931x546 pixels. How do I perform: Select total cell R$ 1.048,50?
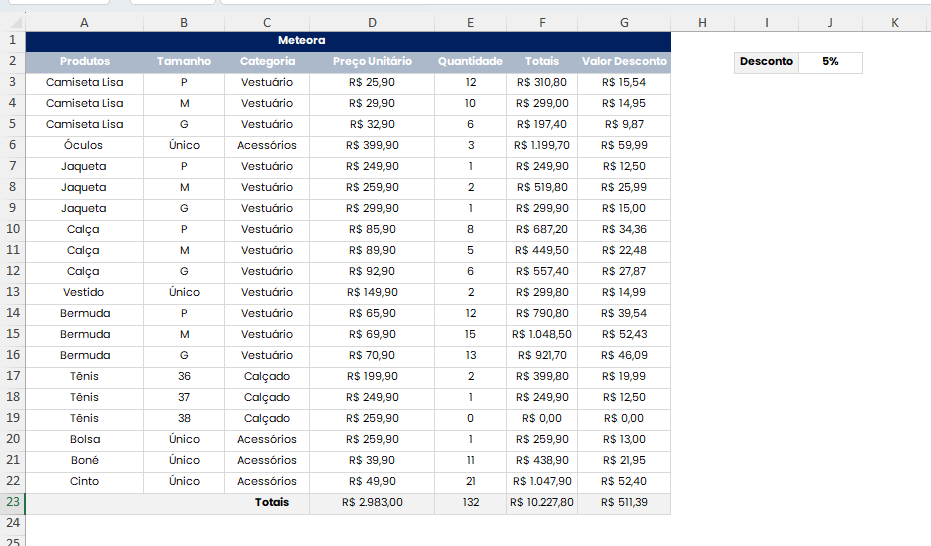pyautogui.click(x=542, y=334)
